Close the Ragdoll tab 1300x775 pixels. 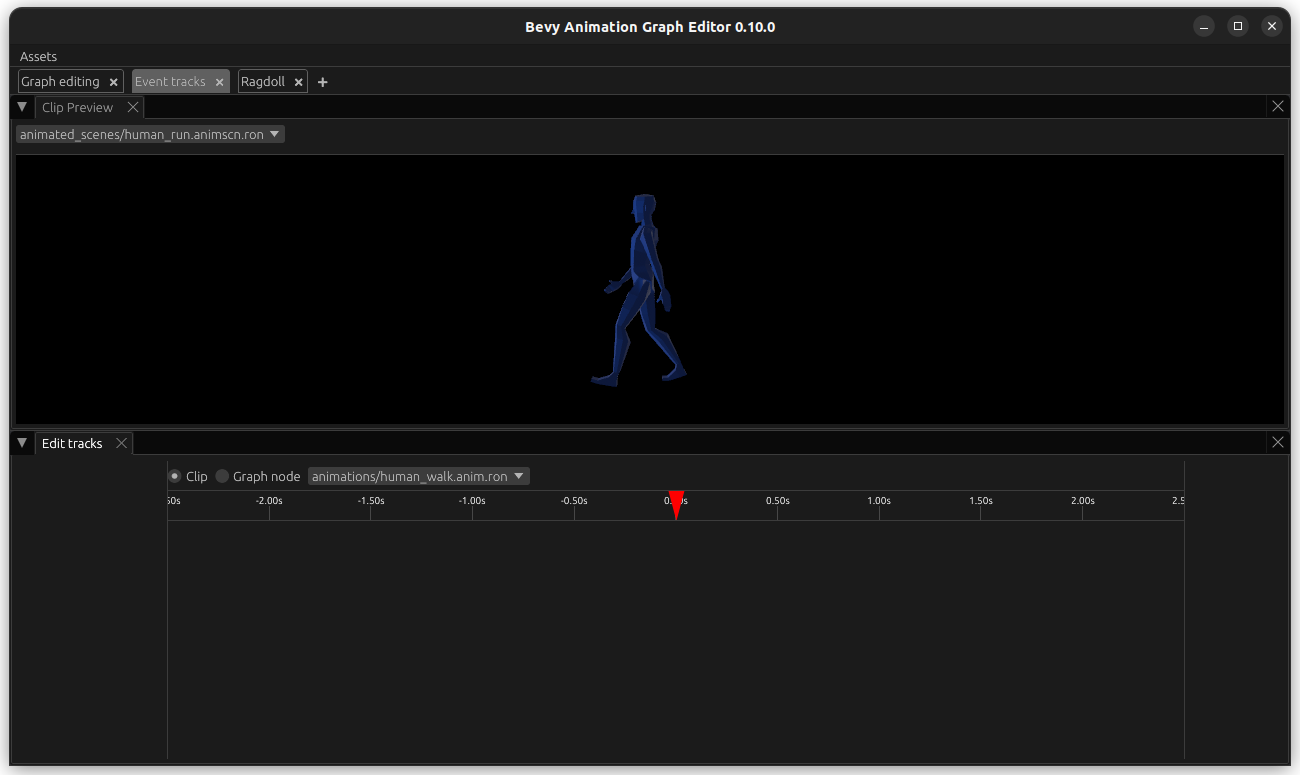298,82
